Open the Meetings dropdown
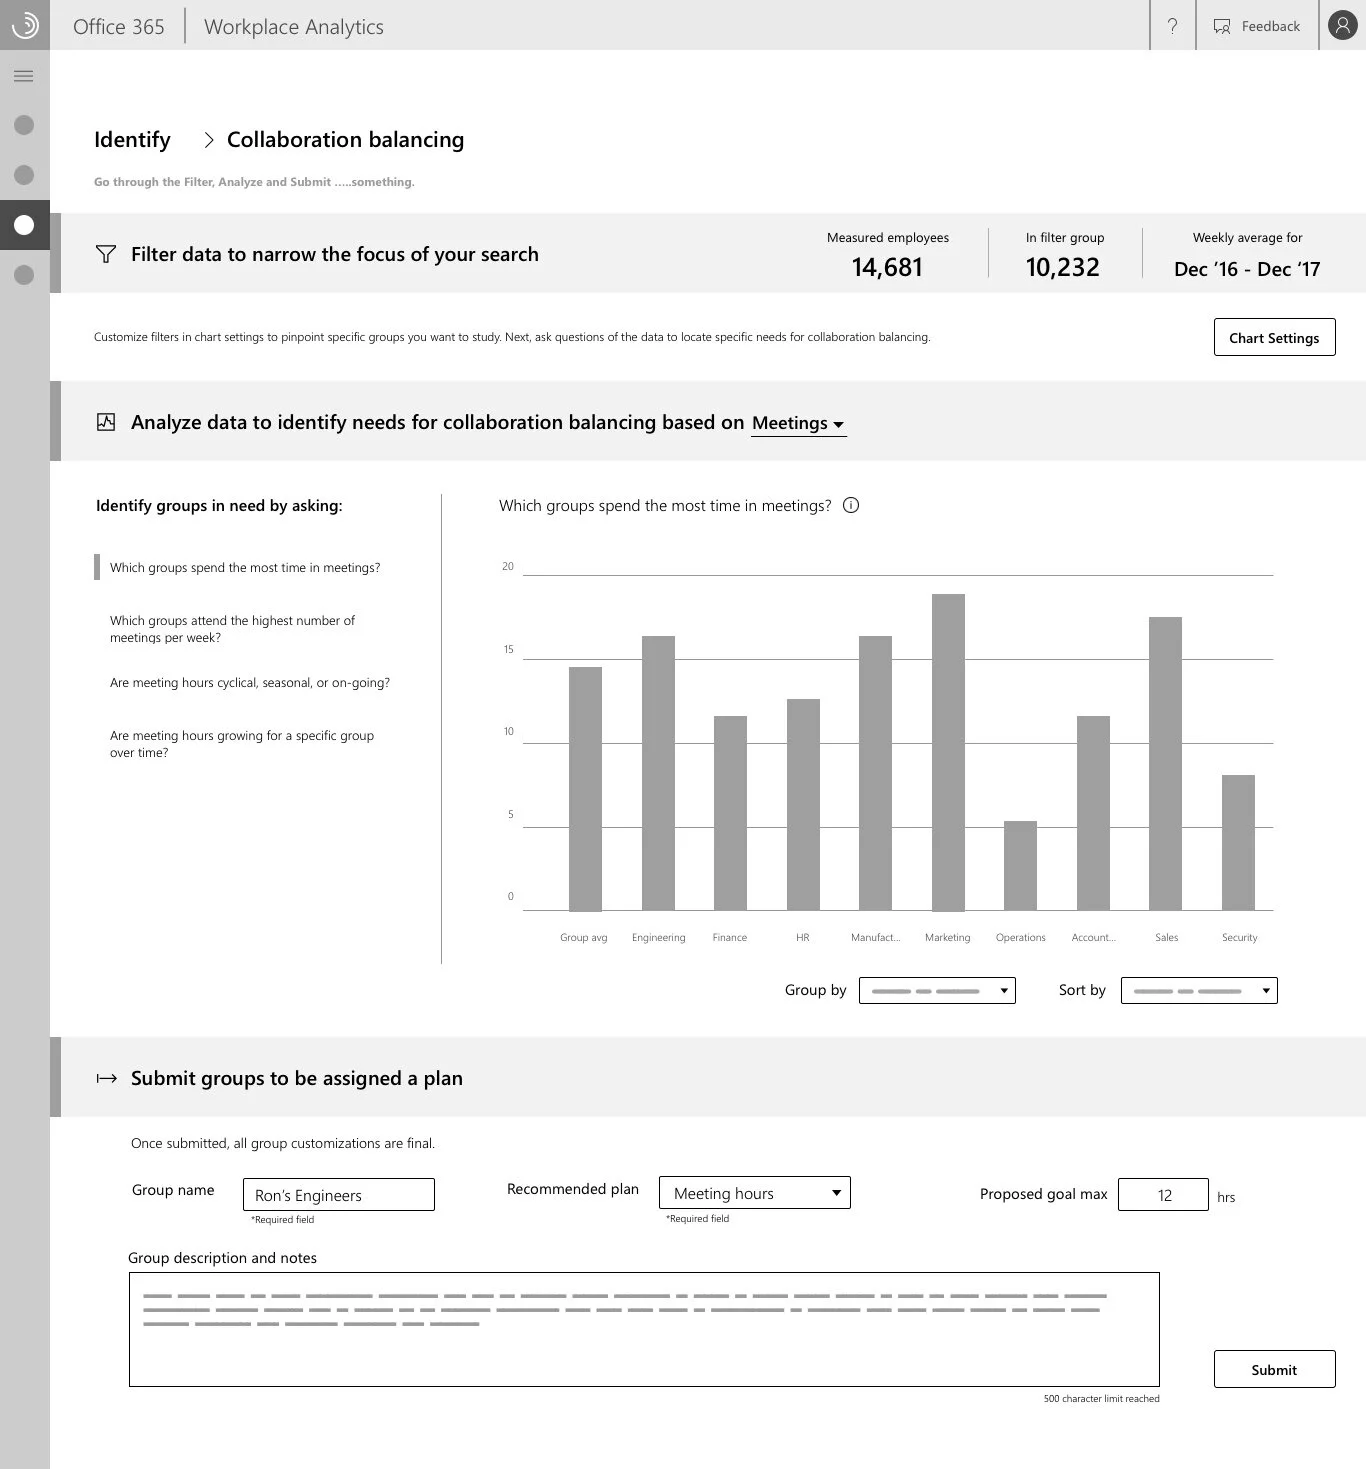 (x=797, y=423)
